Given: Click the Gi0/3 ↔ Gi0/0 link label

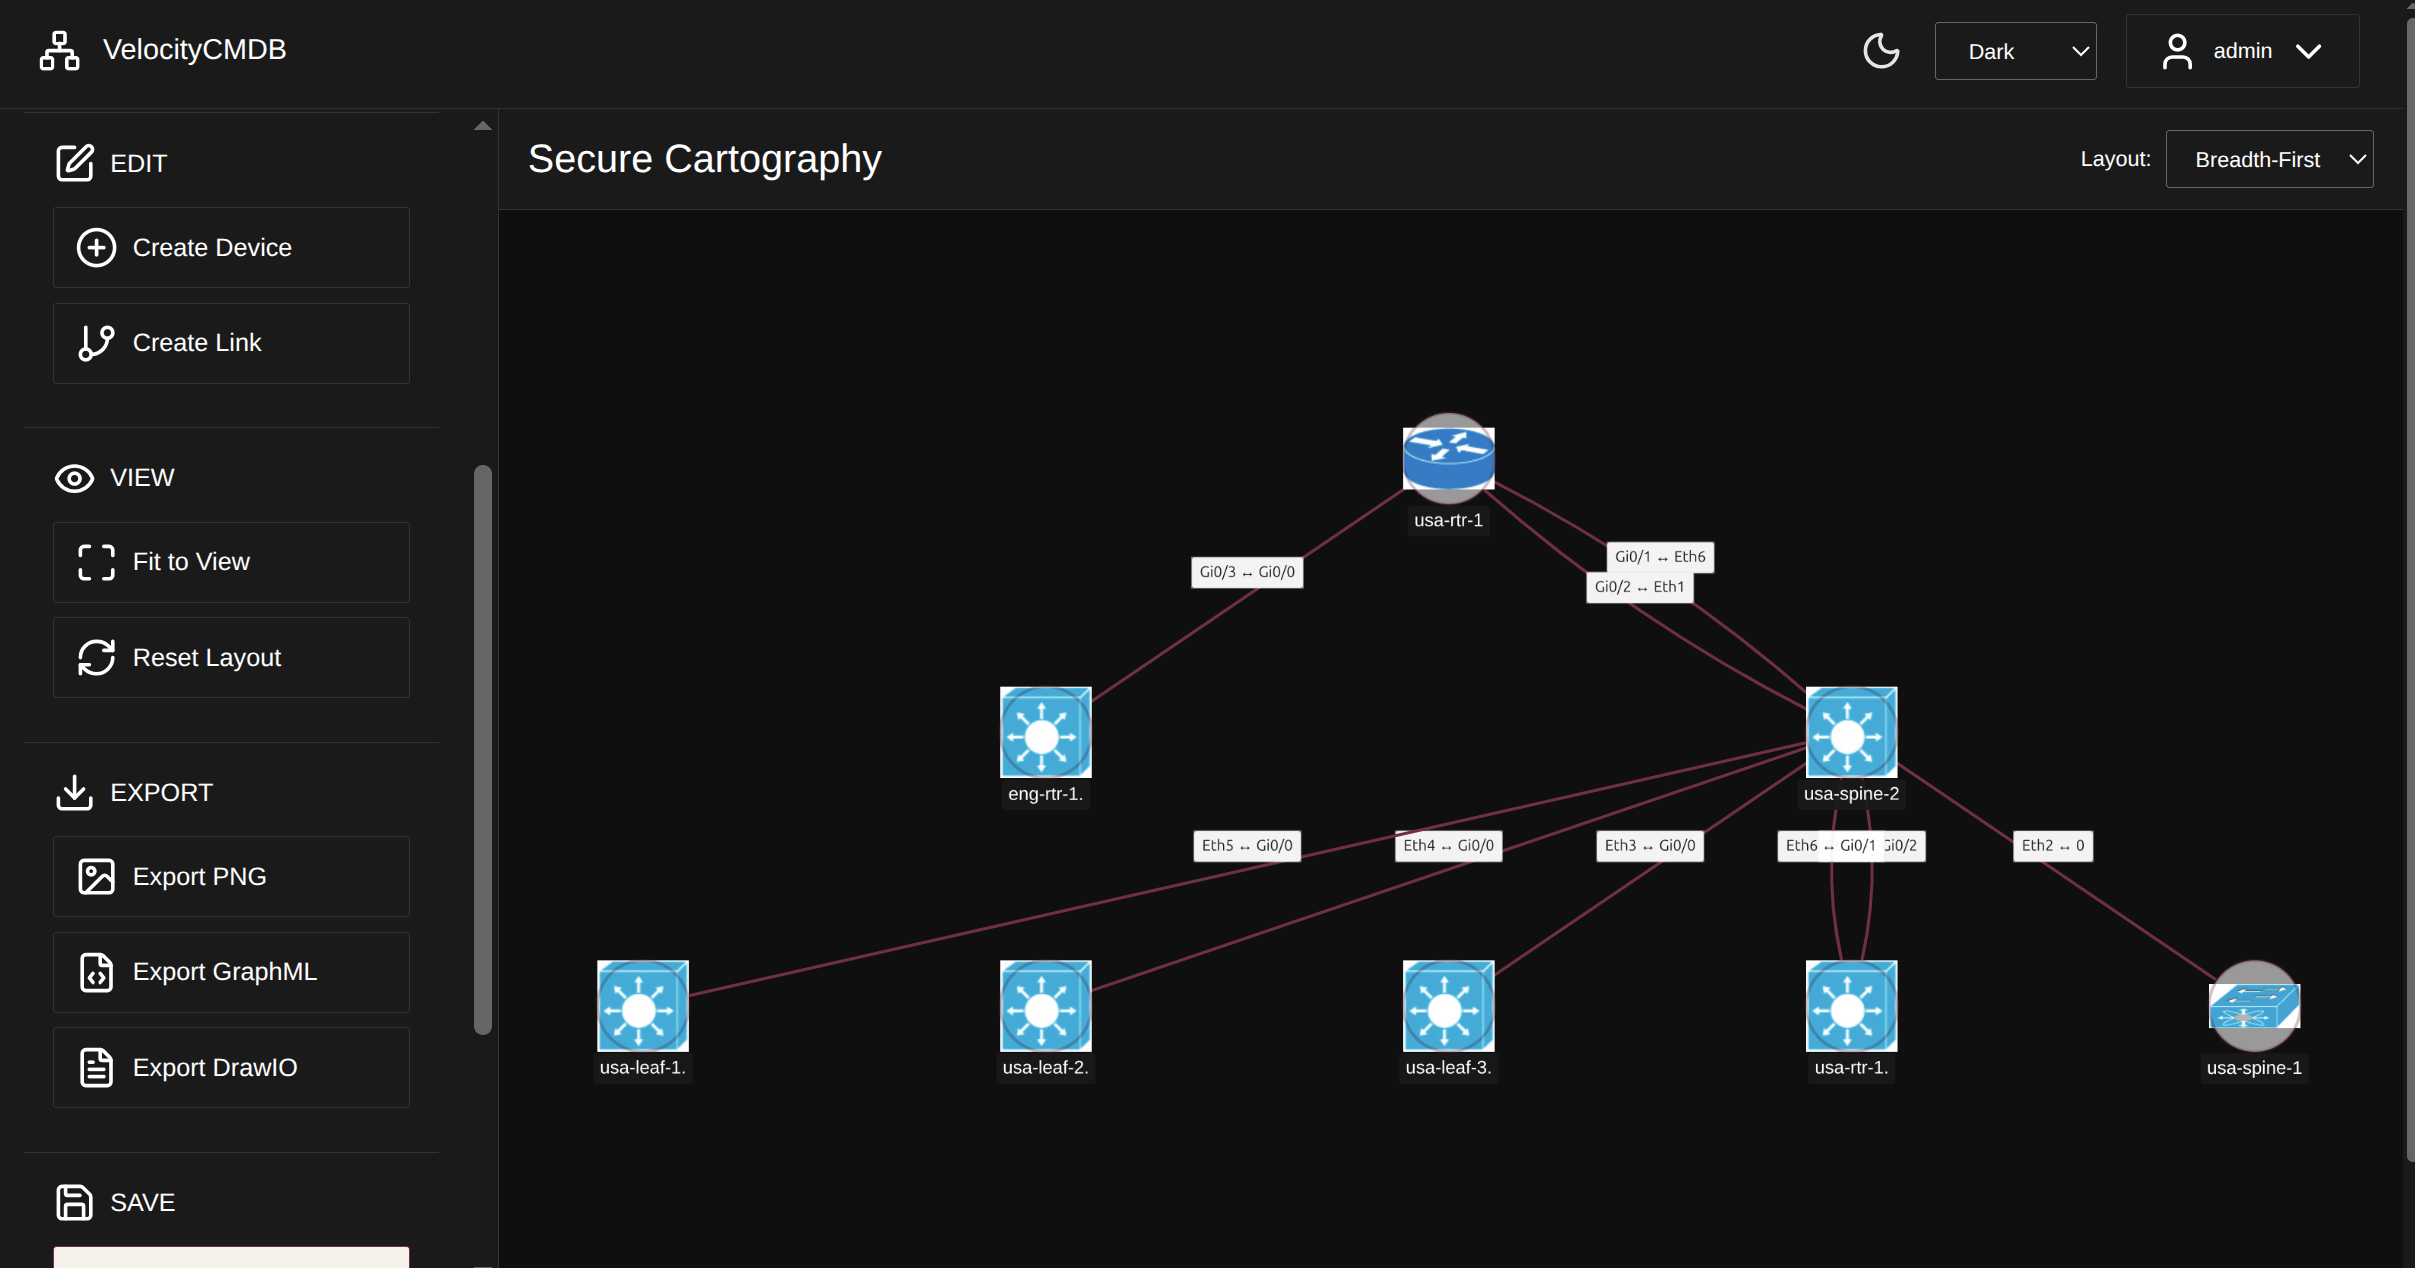Looking at the screenshot, I should click(1246, 572).
